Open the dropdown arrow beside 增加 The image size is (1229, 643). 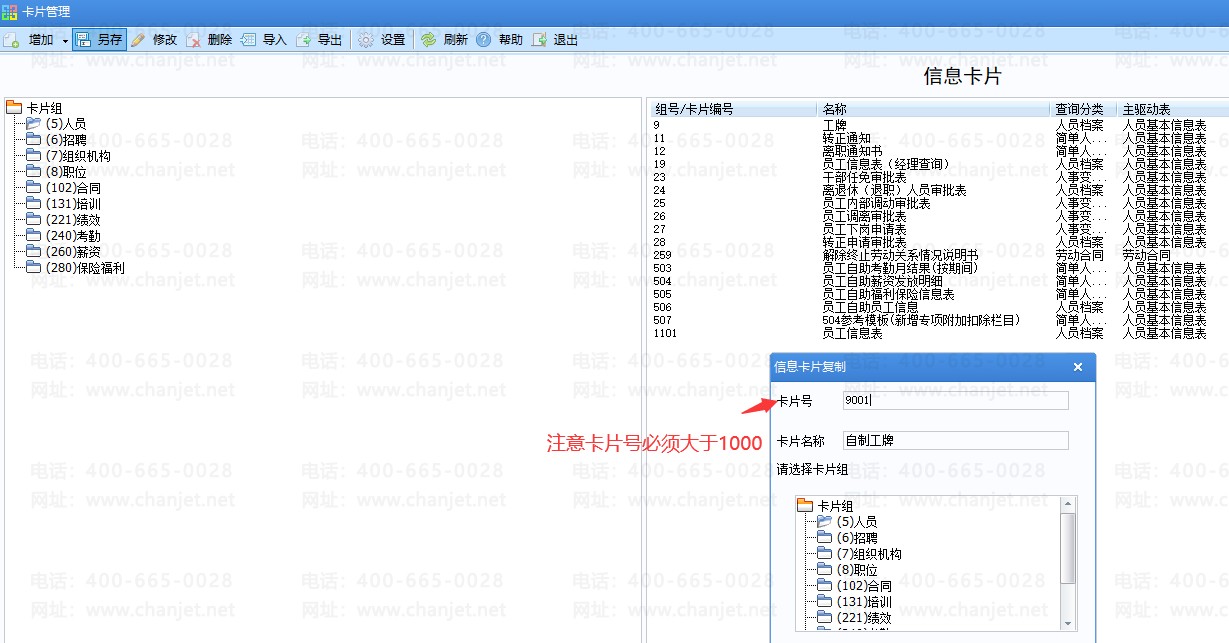pos(65,41)
